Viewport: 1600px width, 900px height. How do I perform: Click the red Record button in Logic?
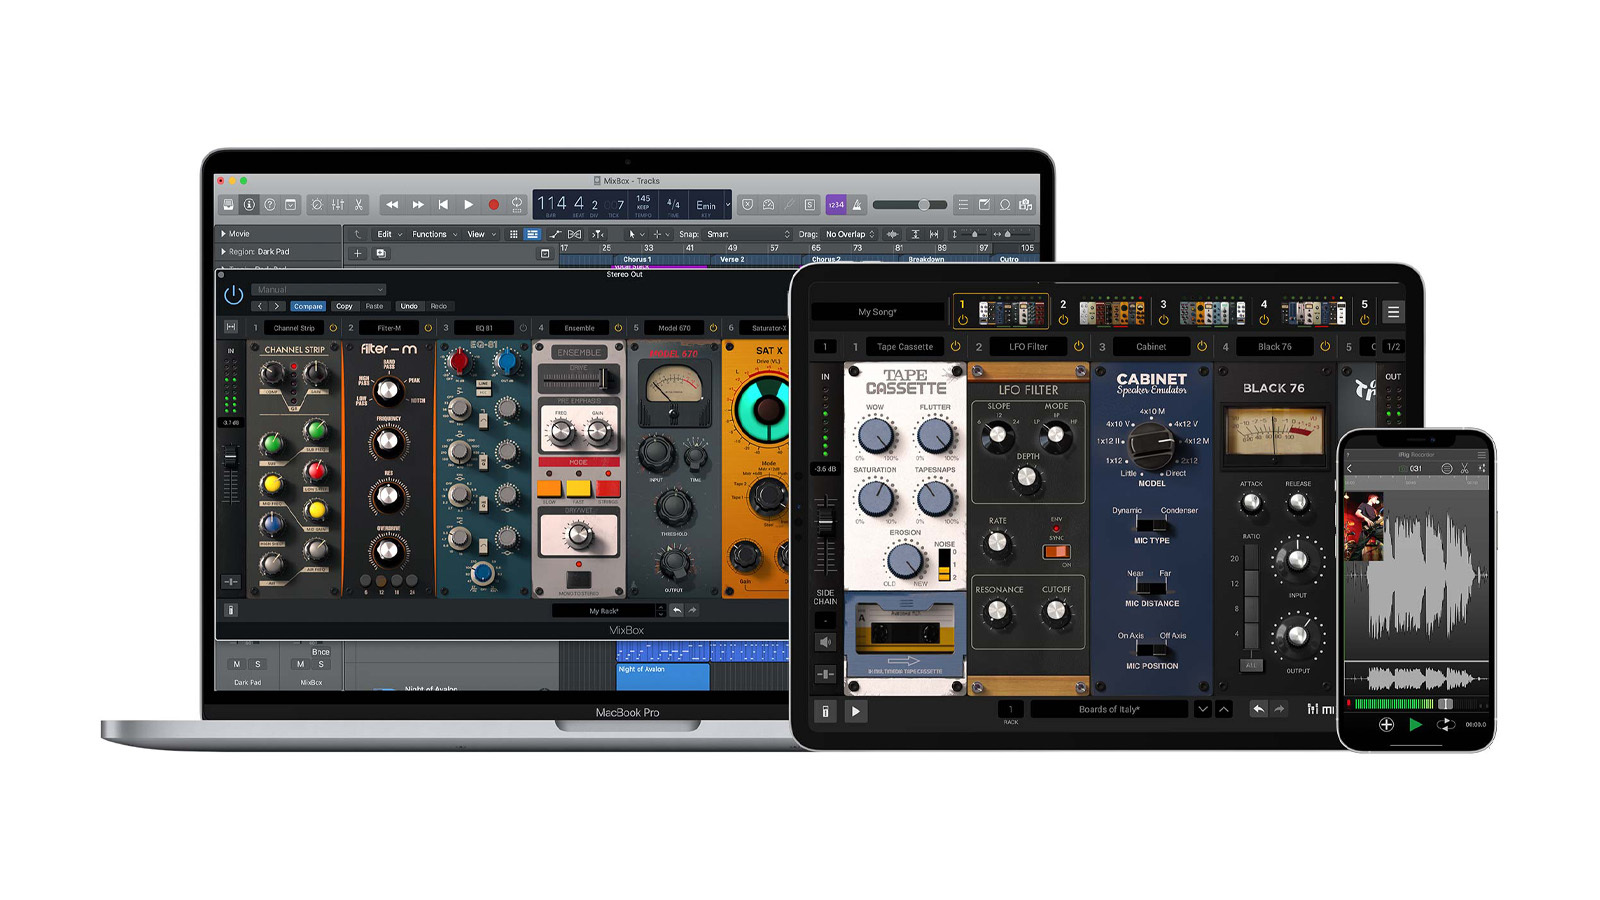(493, 205)
